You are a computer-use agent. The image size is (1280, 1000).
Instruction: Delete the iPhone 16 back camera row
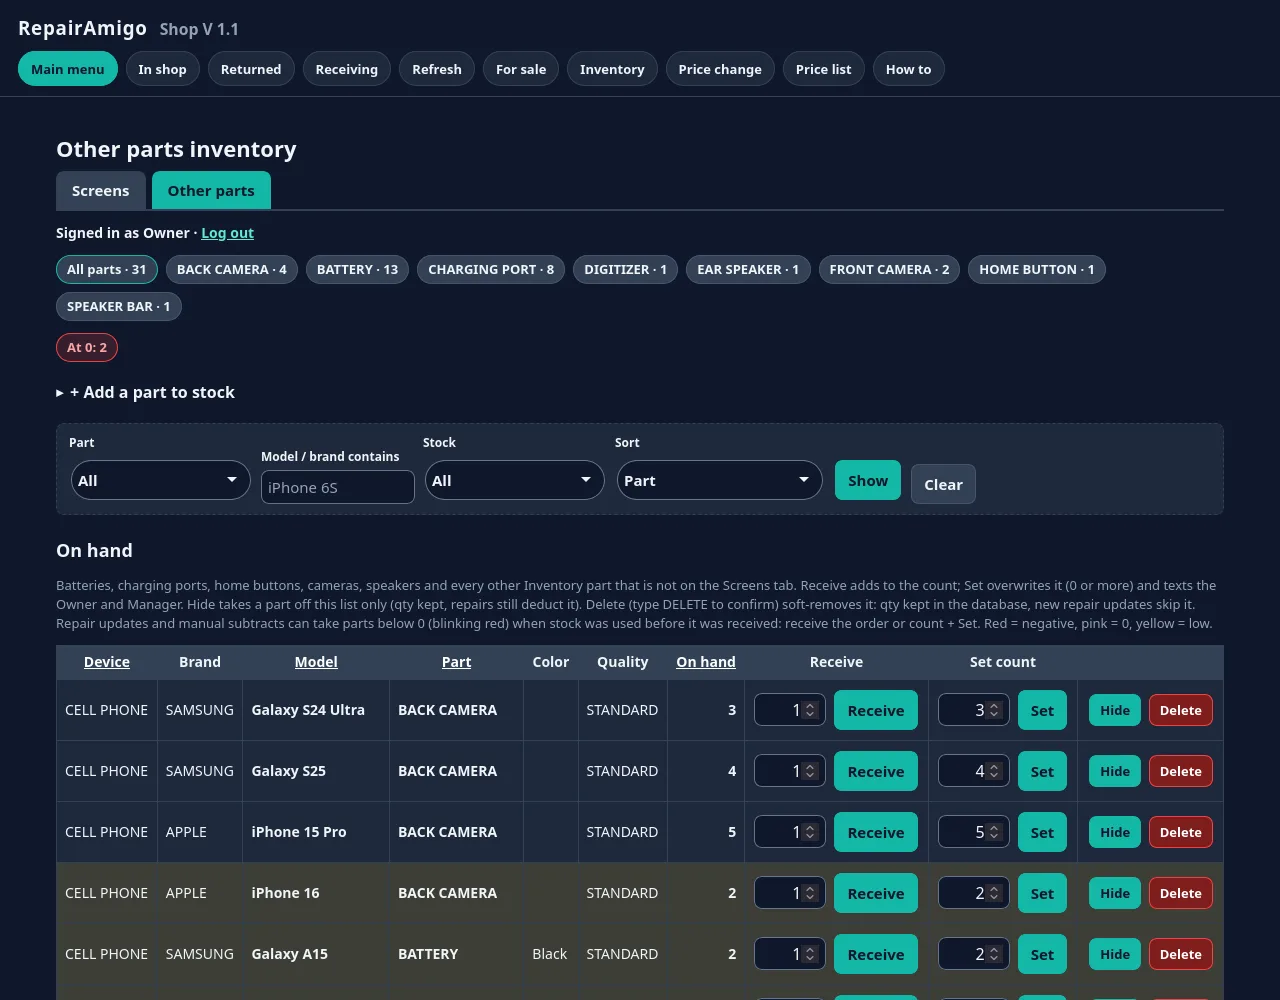pyautogui.click(x=1181, y=893)
